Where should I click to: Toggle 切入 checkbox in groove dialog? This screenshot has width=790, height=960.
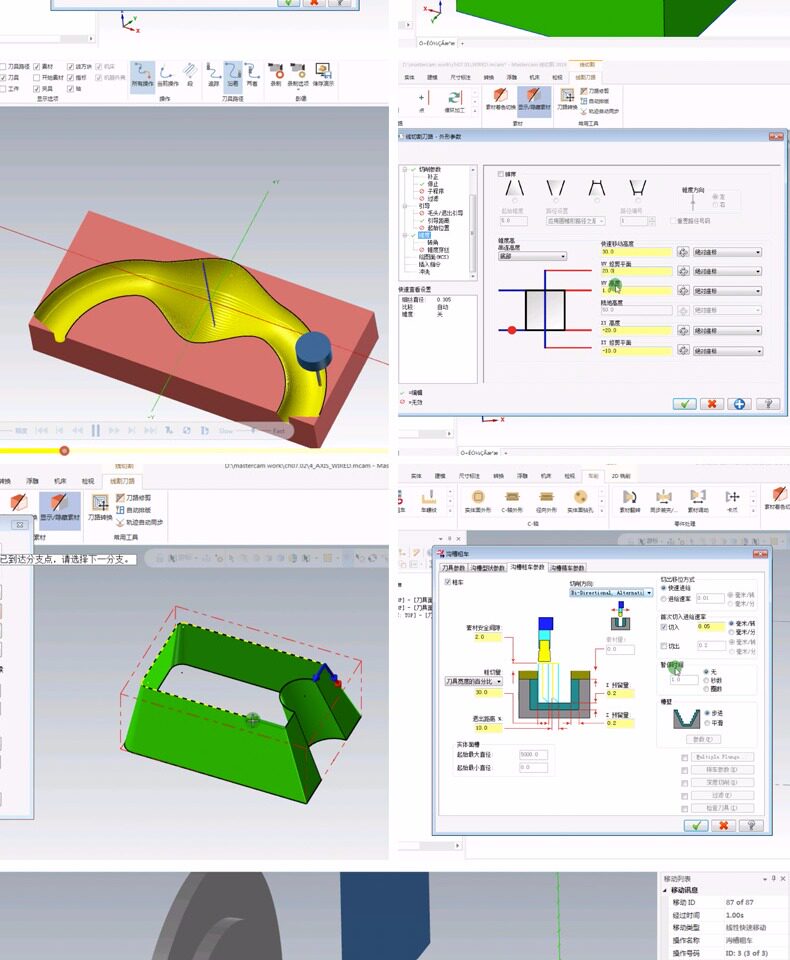point(664,627)
